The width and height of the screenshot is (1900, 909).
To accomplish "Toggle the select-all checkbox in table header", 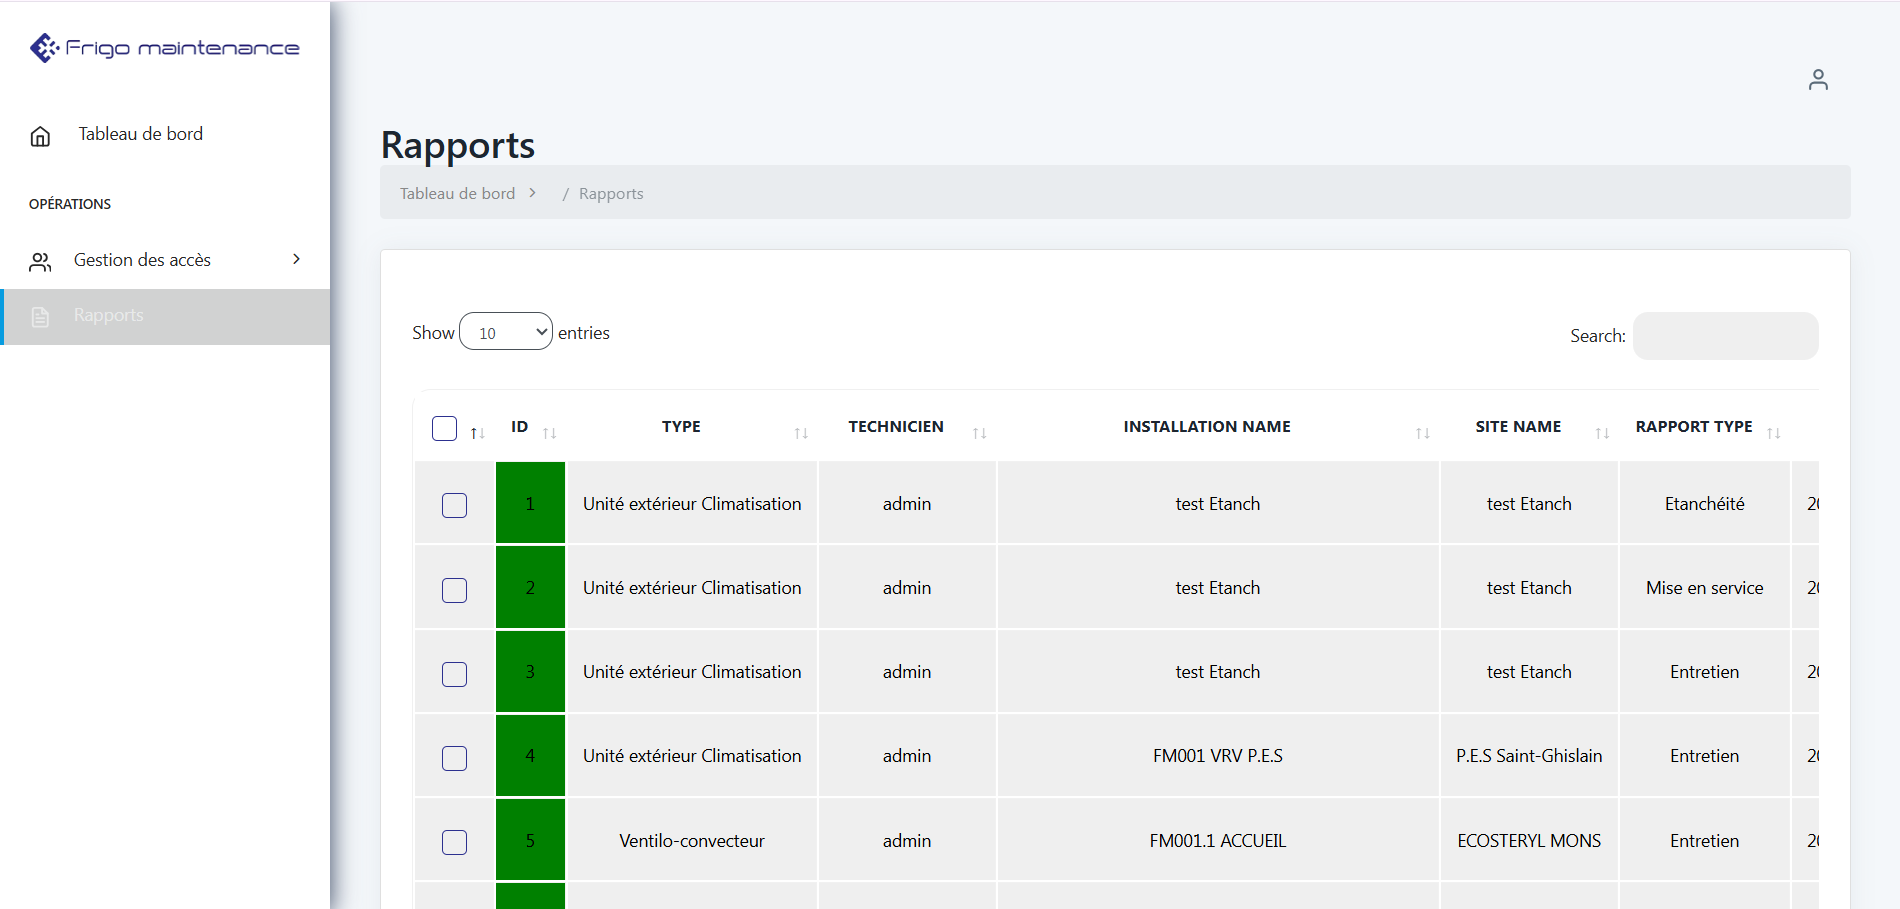I will coord(444,428).
